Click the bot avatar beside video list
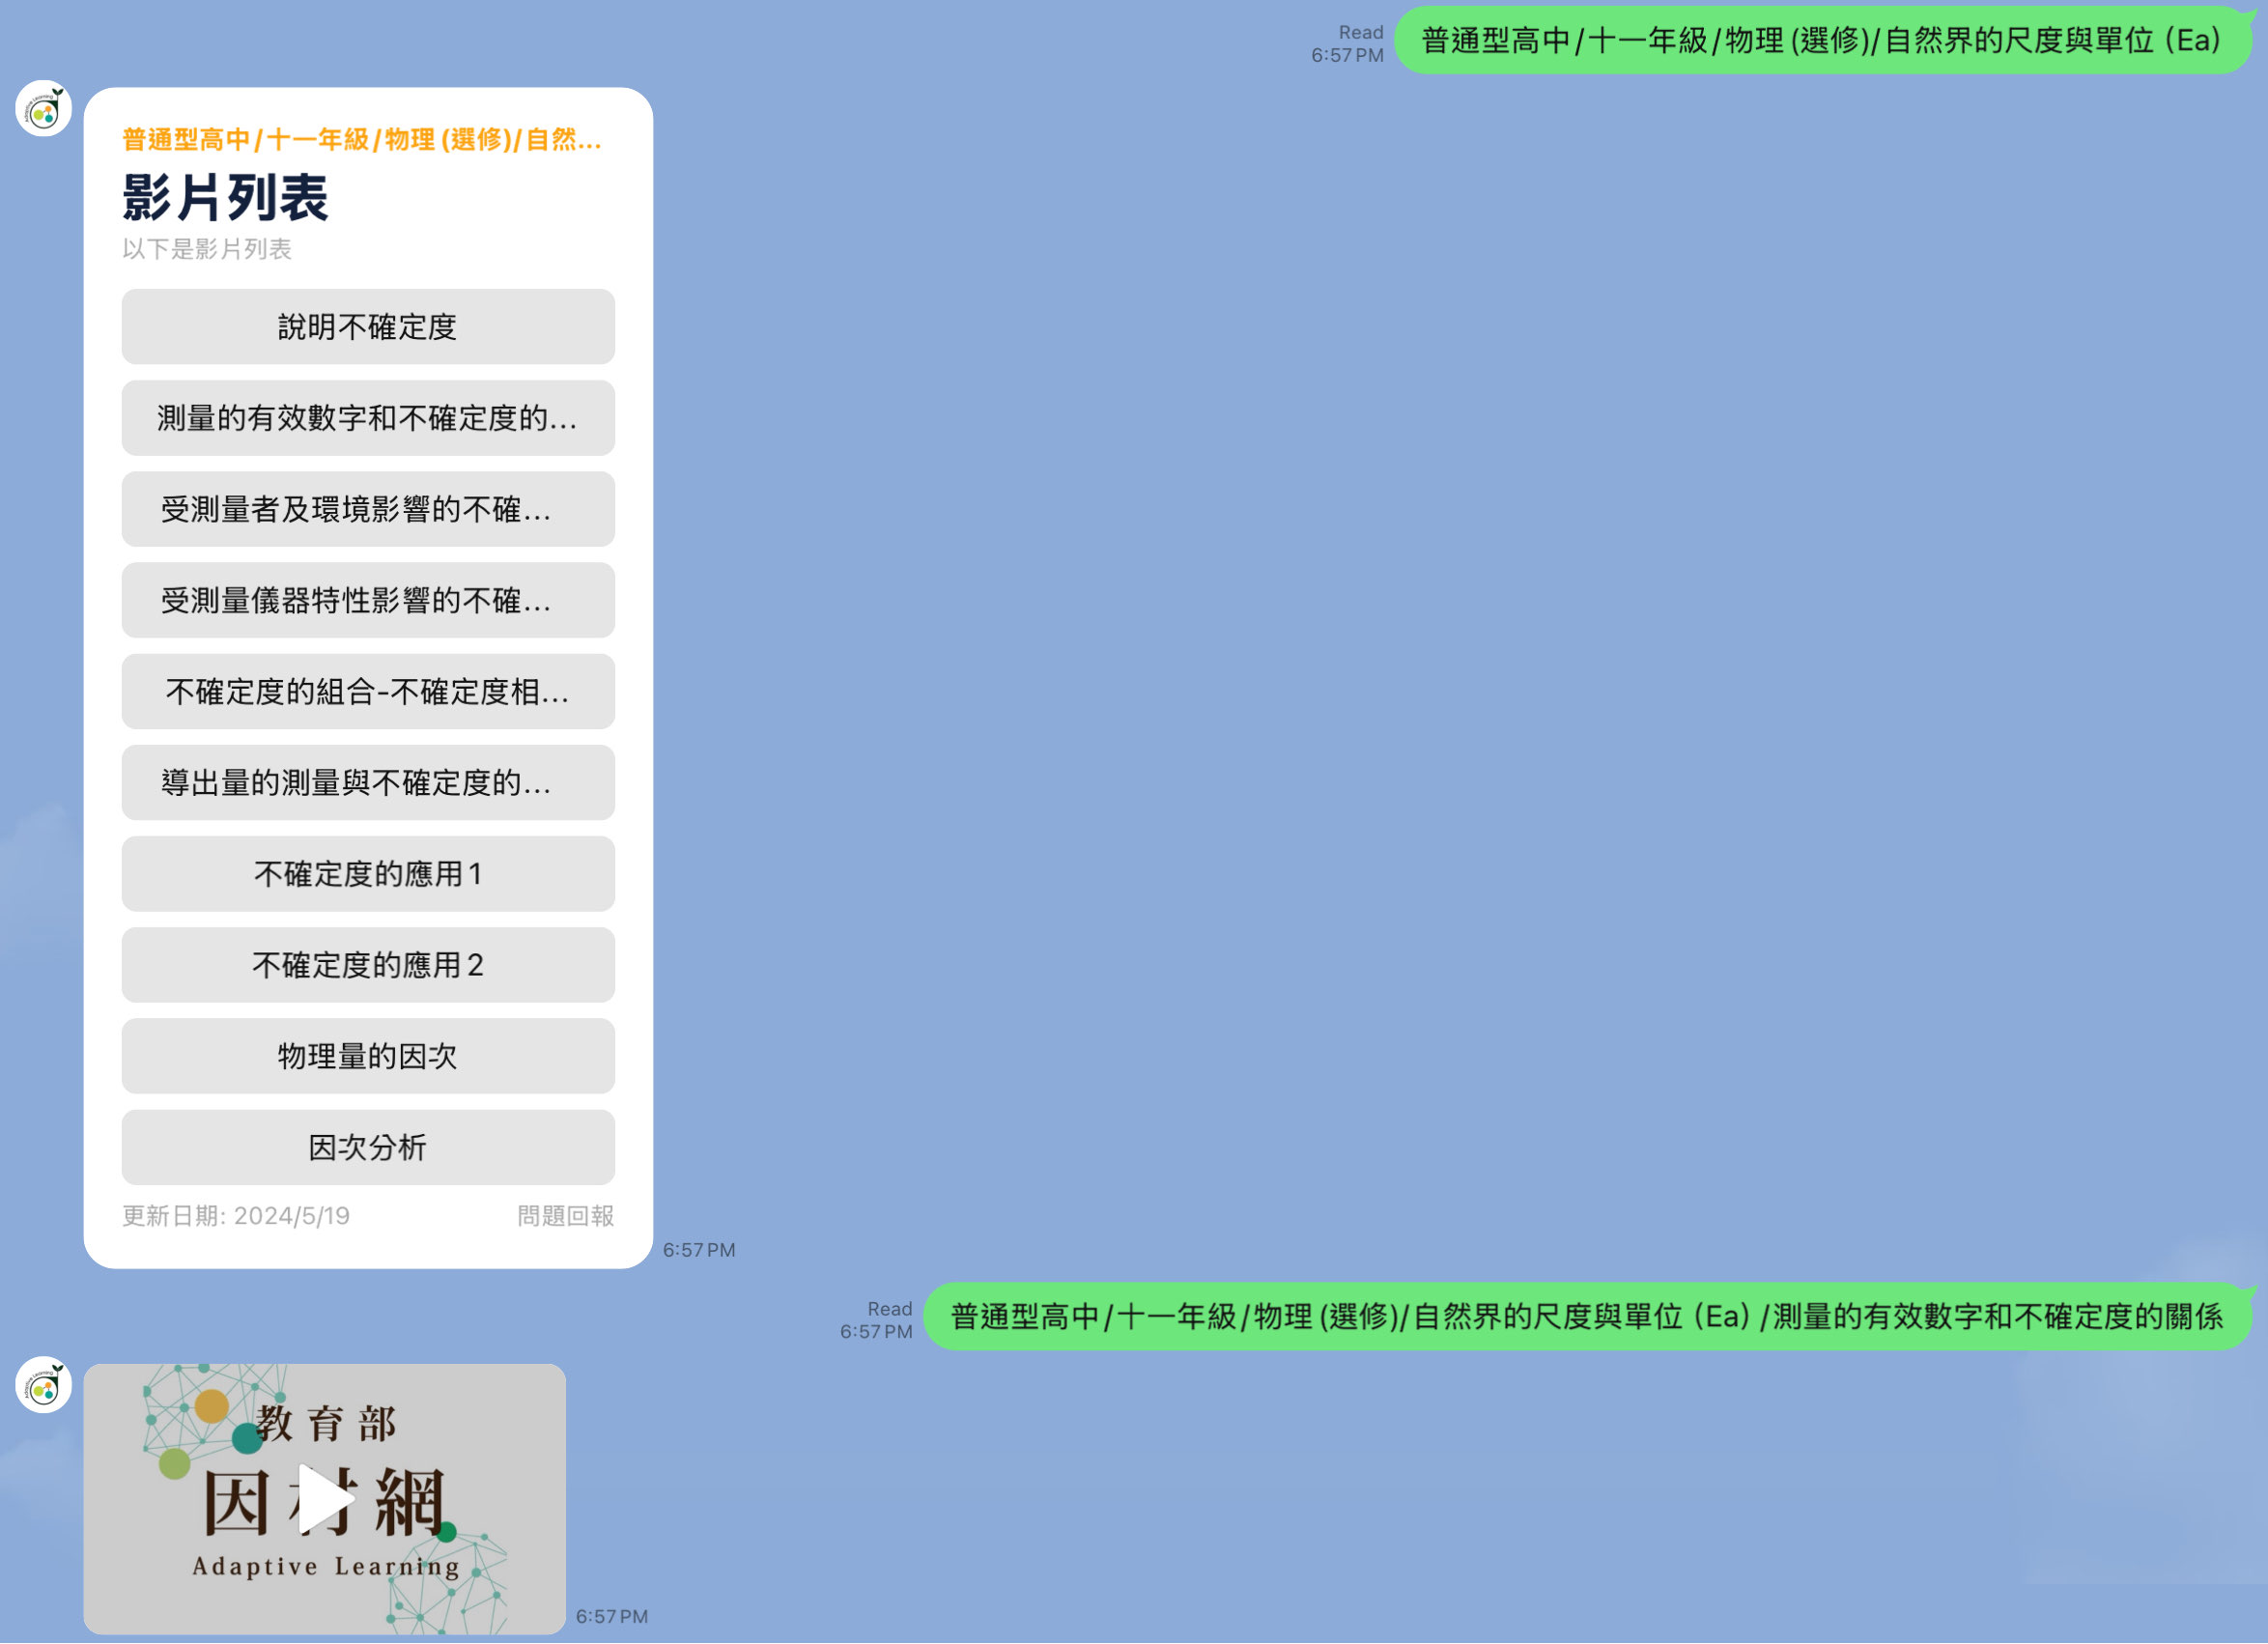 point(43,109)
